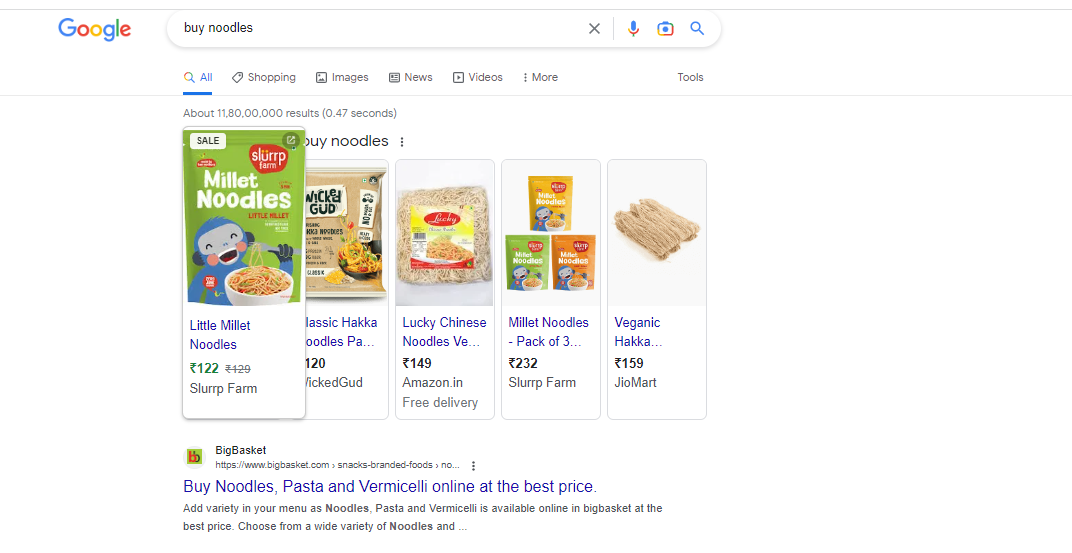The width and height of the screenshot is (1072, 553).
Task: Switch to the Images tab
Action: tap(342, 77)
